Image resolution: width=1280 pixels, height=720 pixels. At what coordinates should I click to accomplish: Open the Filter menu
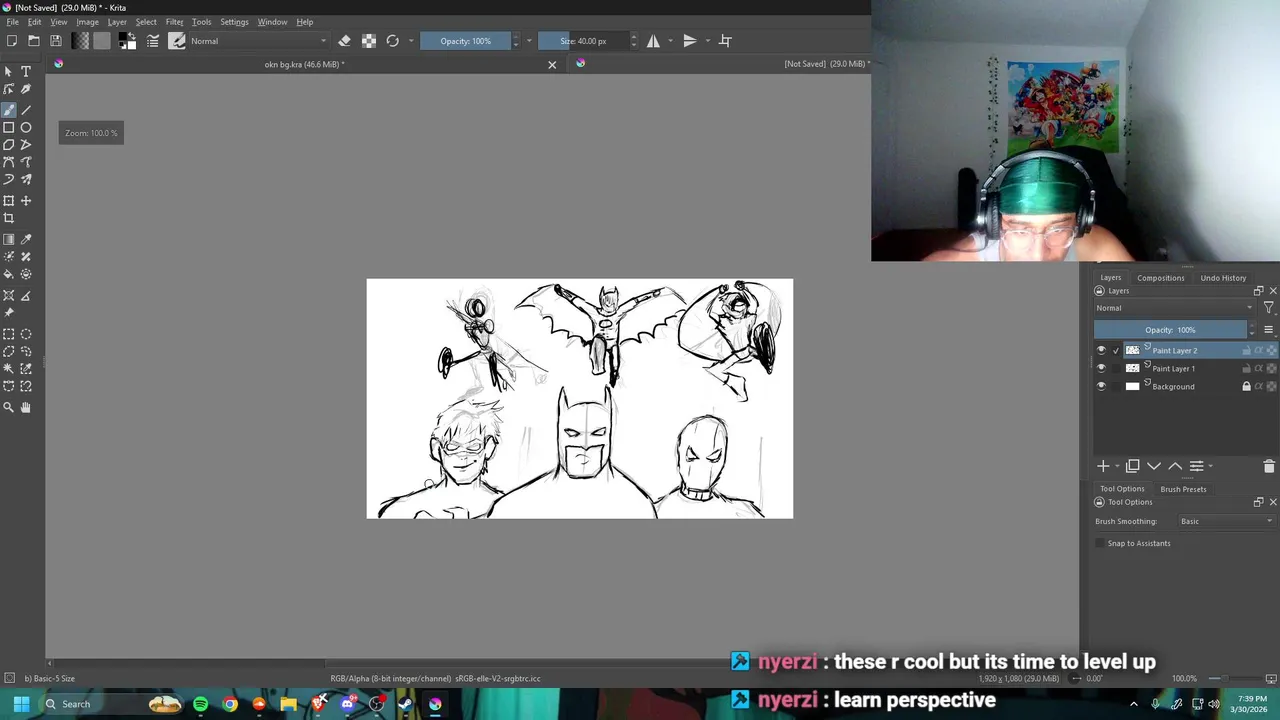[x=174, y=22]
